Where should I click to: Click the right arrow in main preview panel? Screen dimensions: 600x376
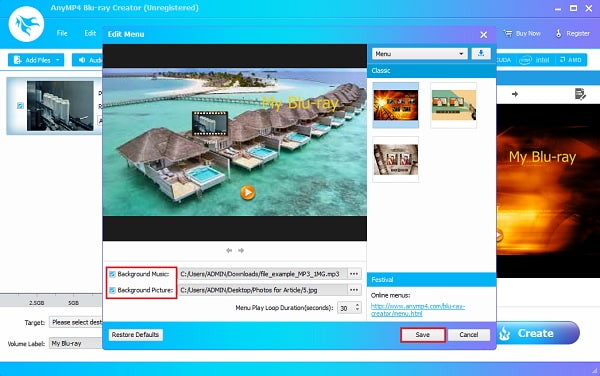pyautogui.click(x=515, y=94)
